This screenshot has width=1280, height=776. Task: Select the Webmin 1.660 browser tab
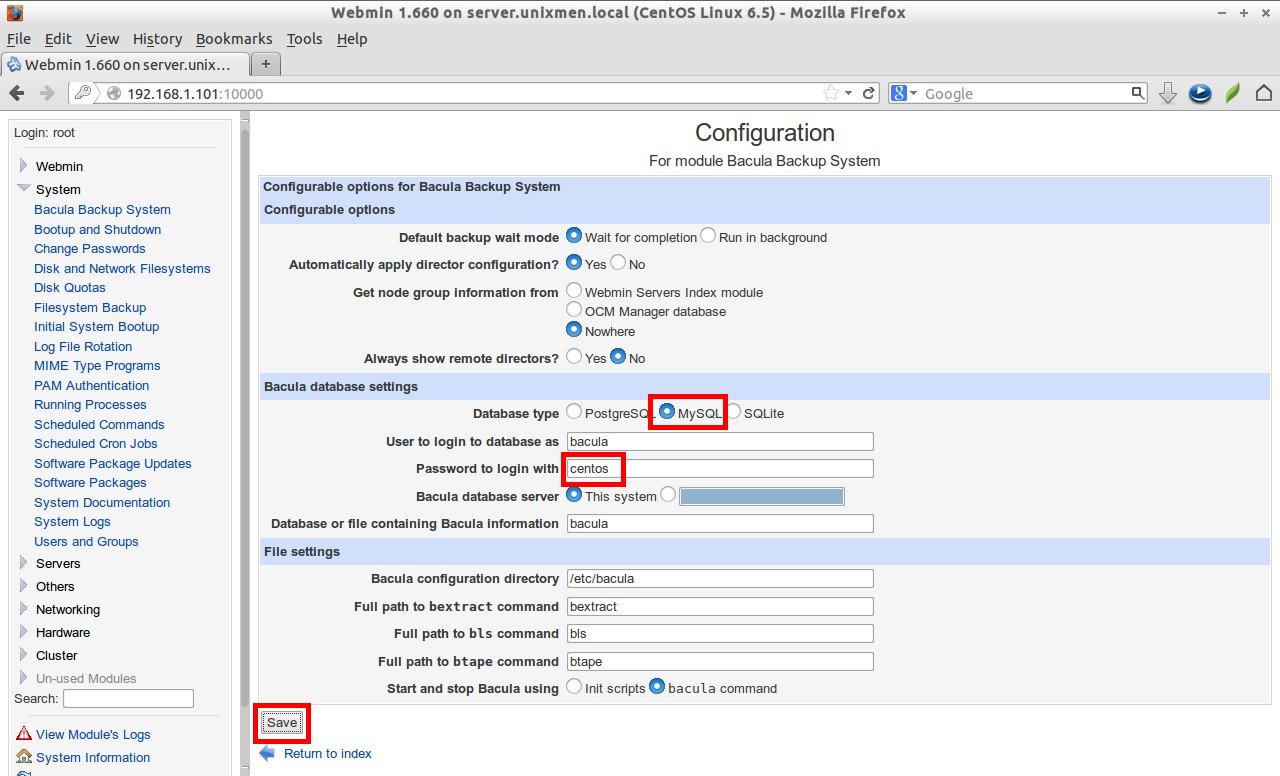click(x=123, y=64)
